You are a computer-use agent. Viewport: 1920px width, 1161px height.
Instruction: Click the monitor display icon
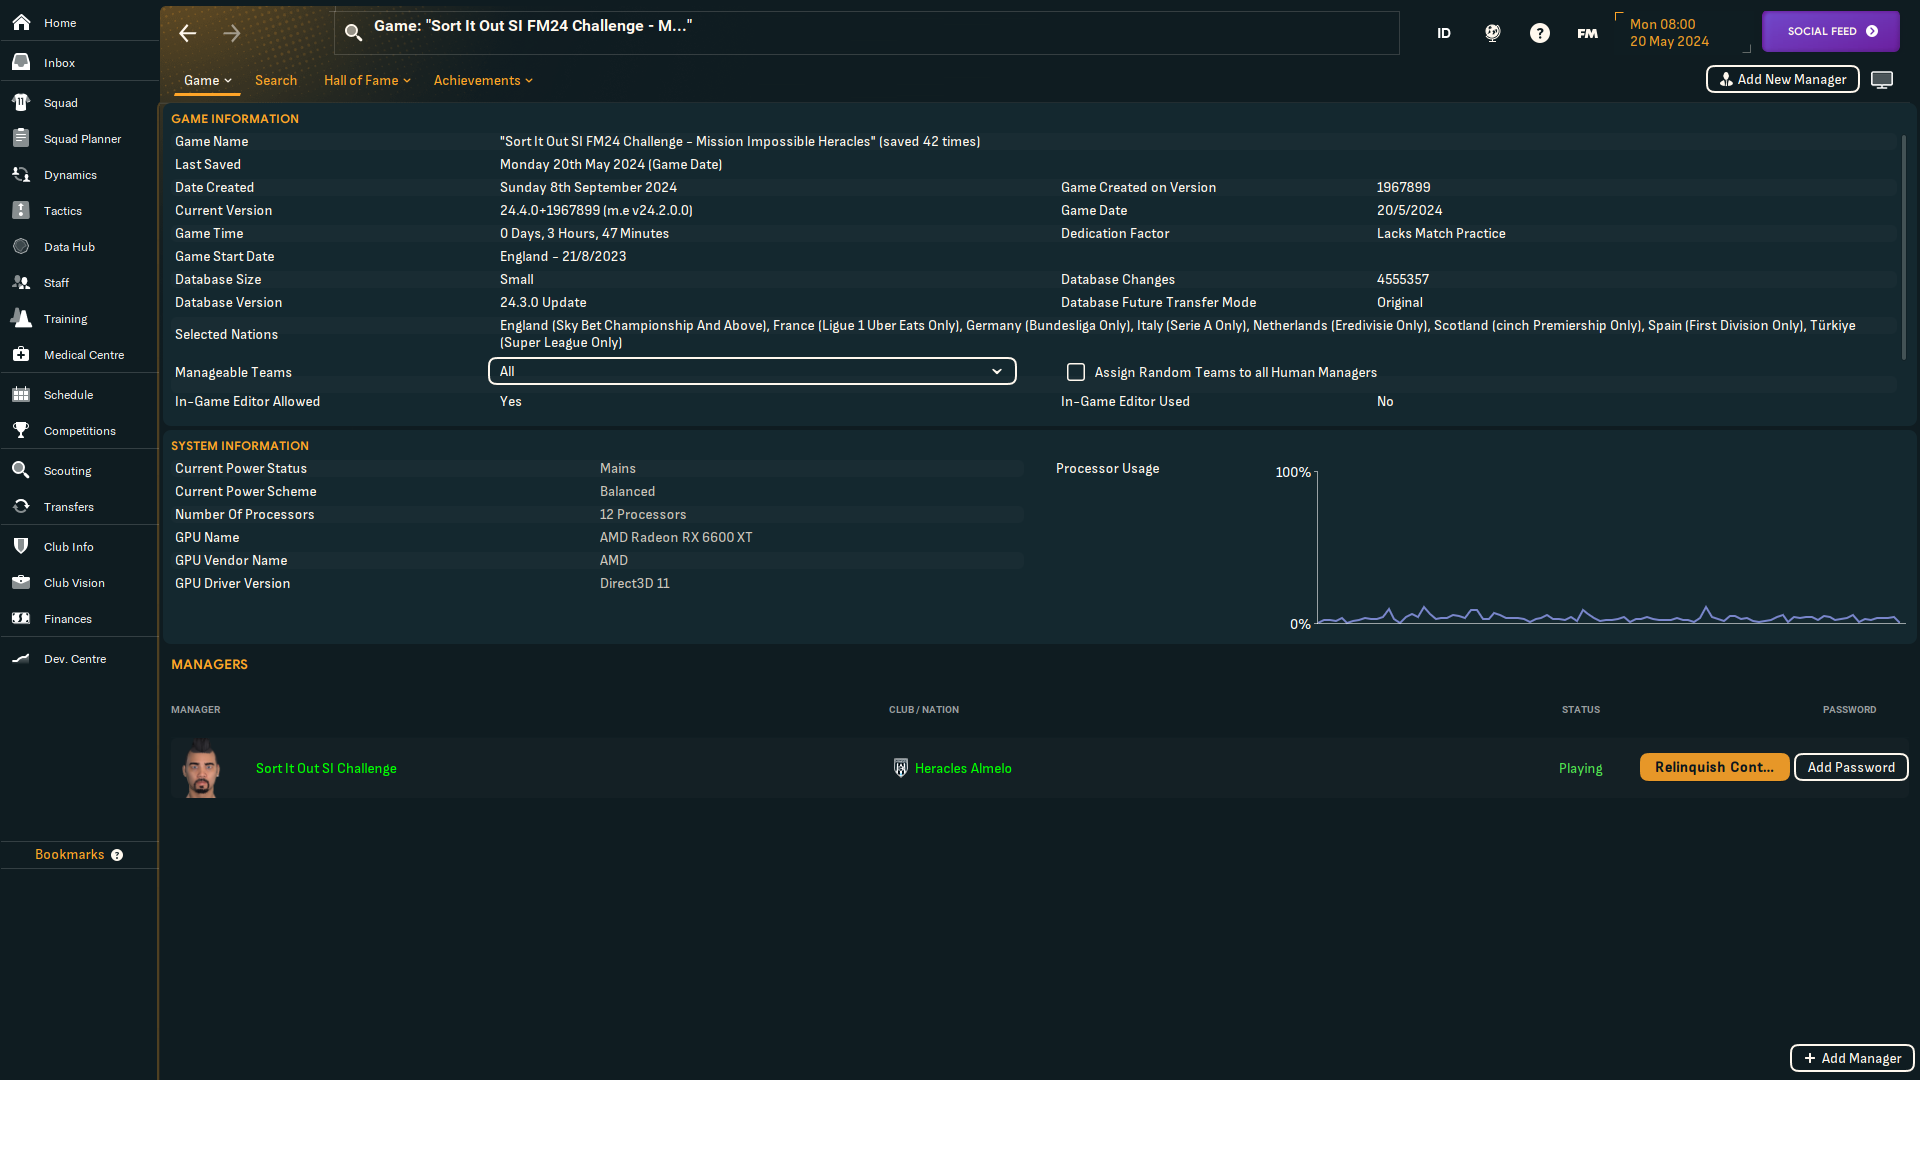click(1882, 80)
